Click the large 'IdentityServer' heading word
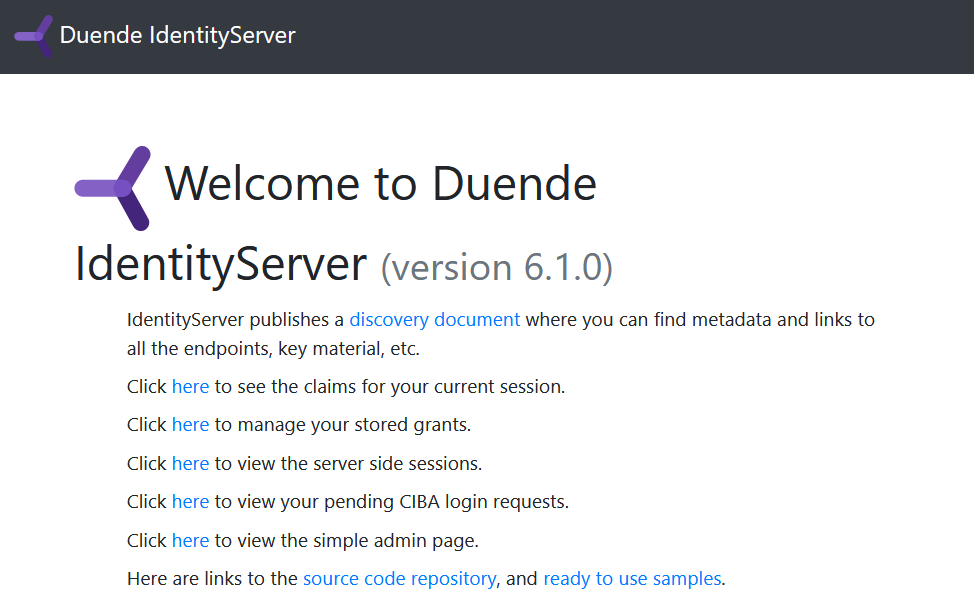 (221, 265)
